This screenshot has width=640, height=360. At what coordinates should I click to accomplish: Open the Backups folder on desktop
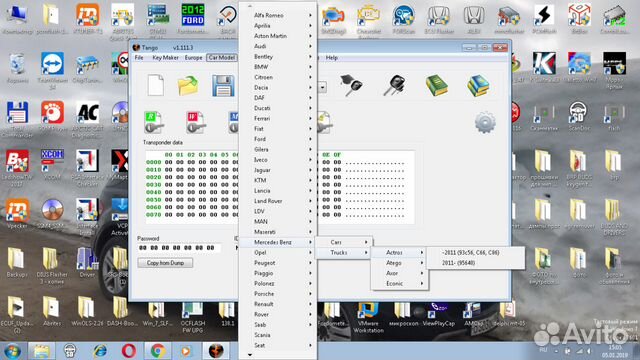pyautogui.click(x=17, y=262)
